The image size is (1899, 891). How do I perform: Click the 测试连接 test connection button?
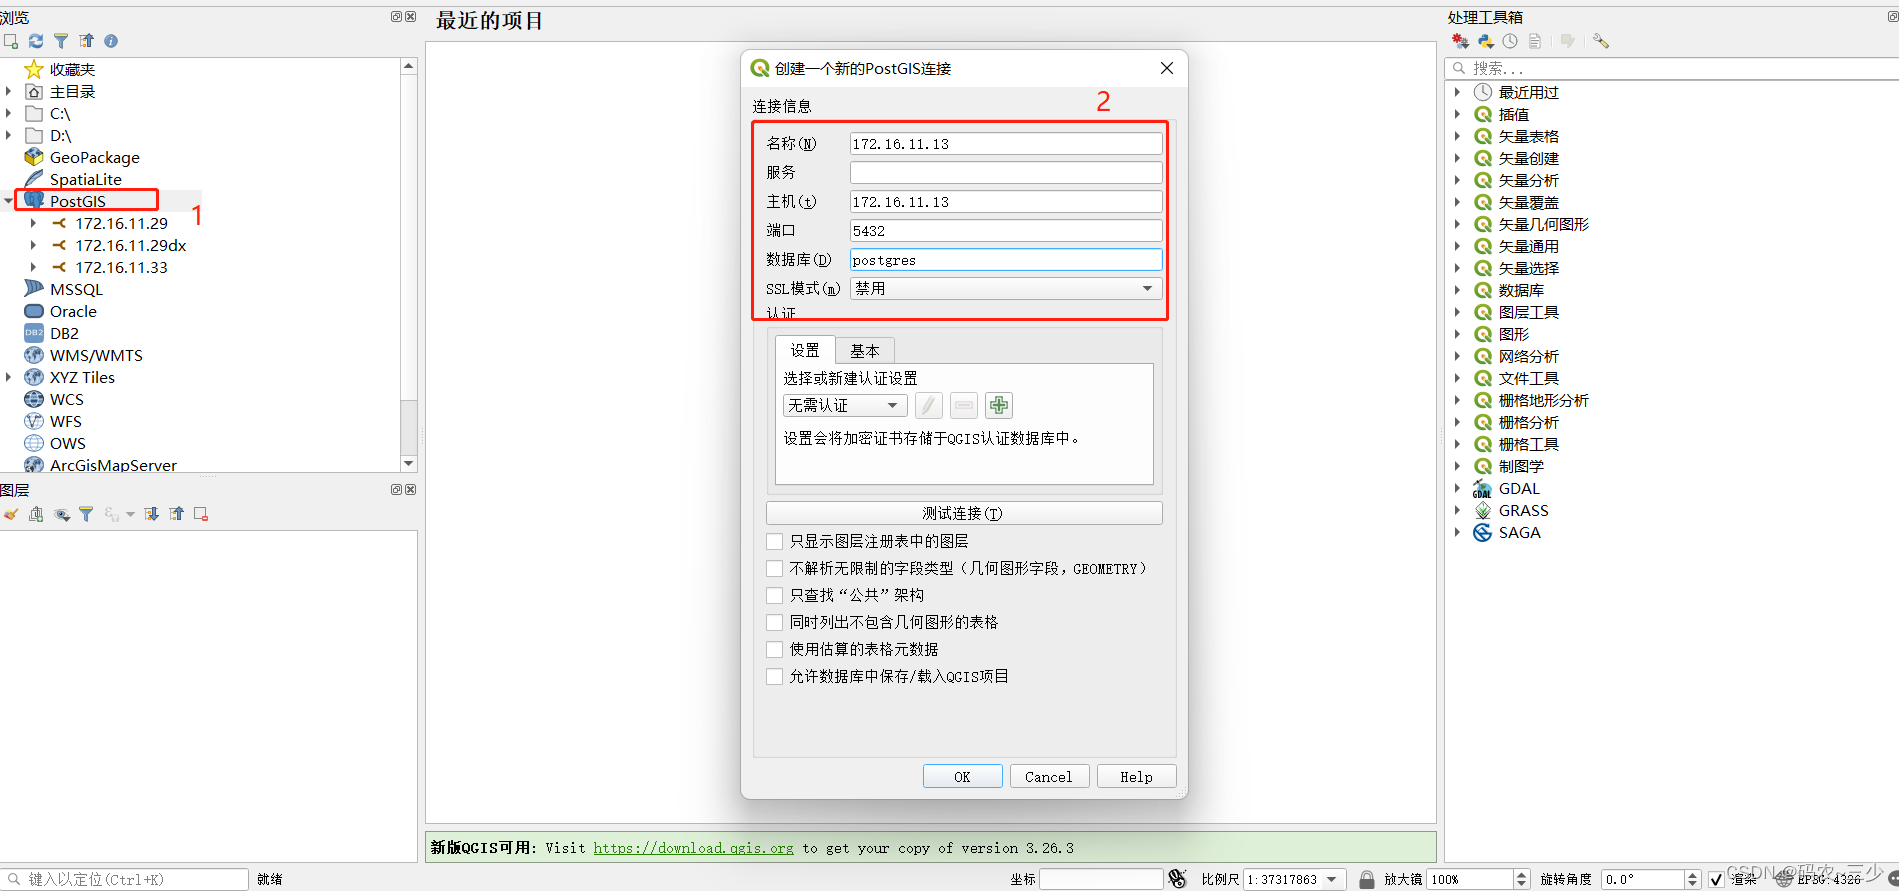pyautogui.click(x=964, y=513)
